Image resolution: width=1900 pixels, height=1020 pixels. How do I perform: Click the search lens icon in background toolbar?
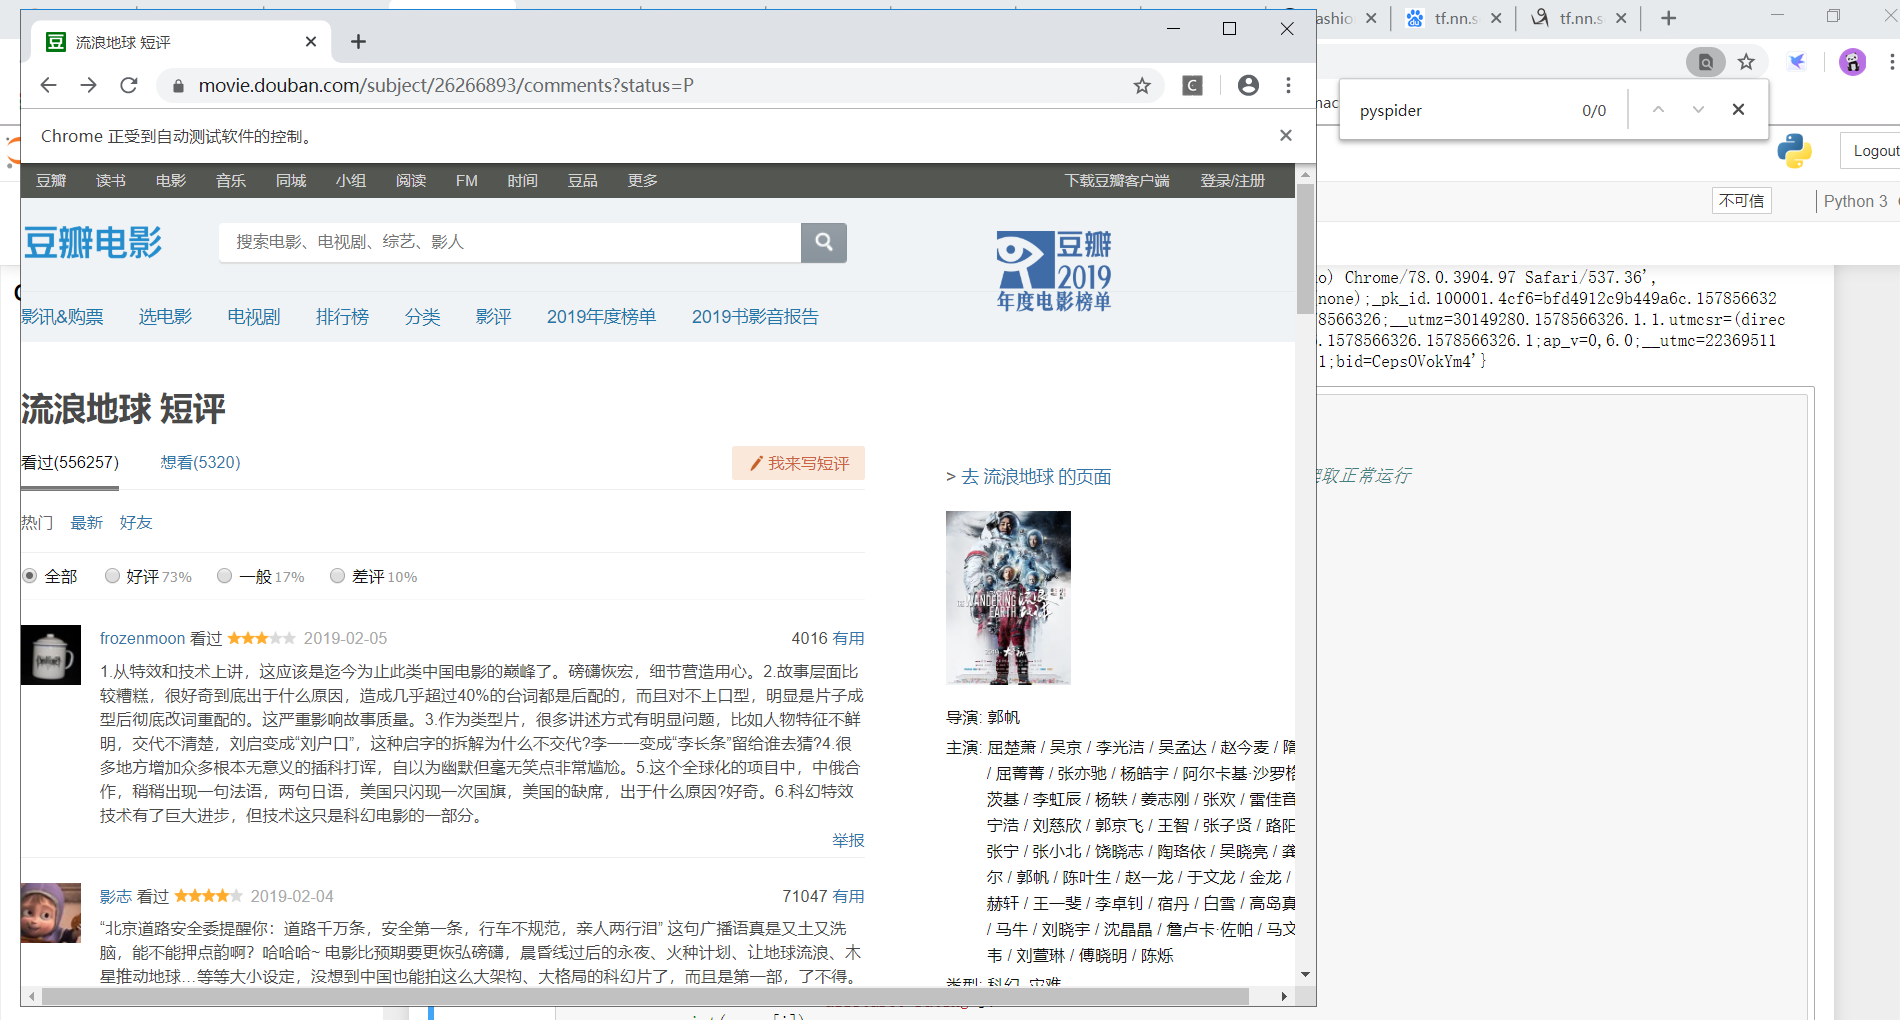(1706, 62)
